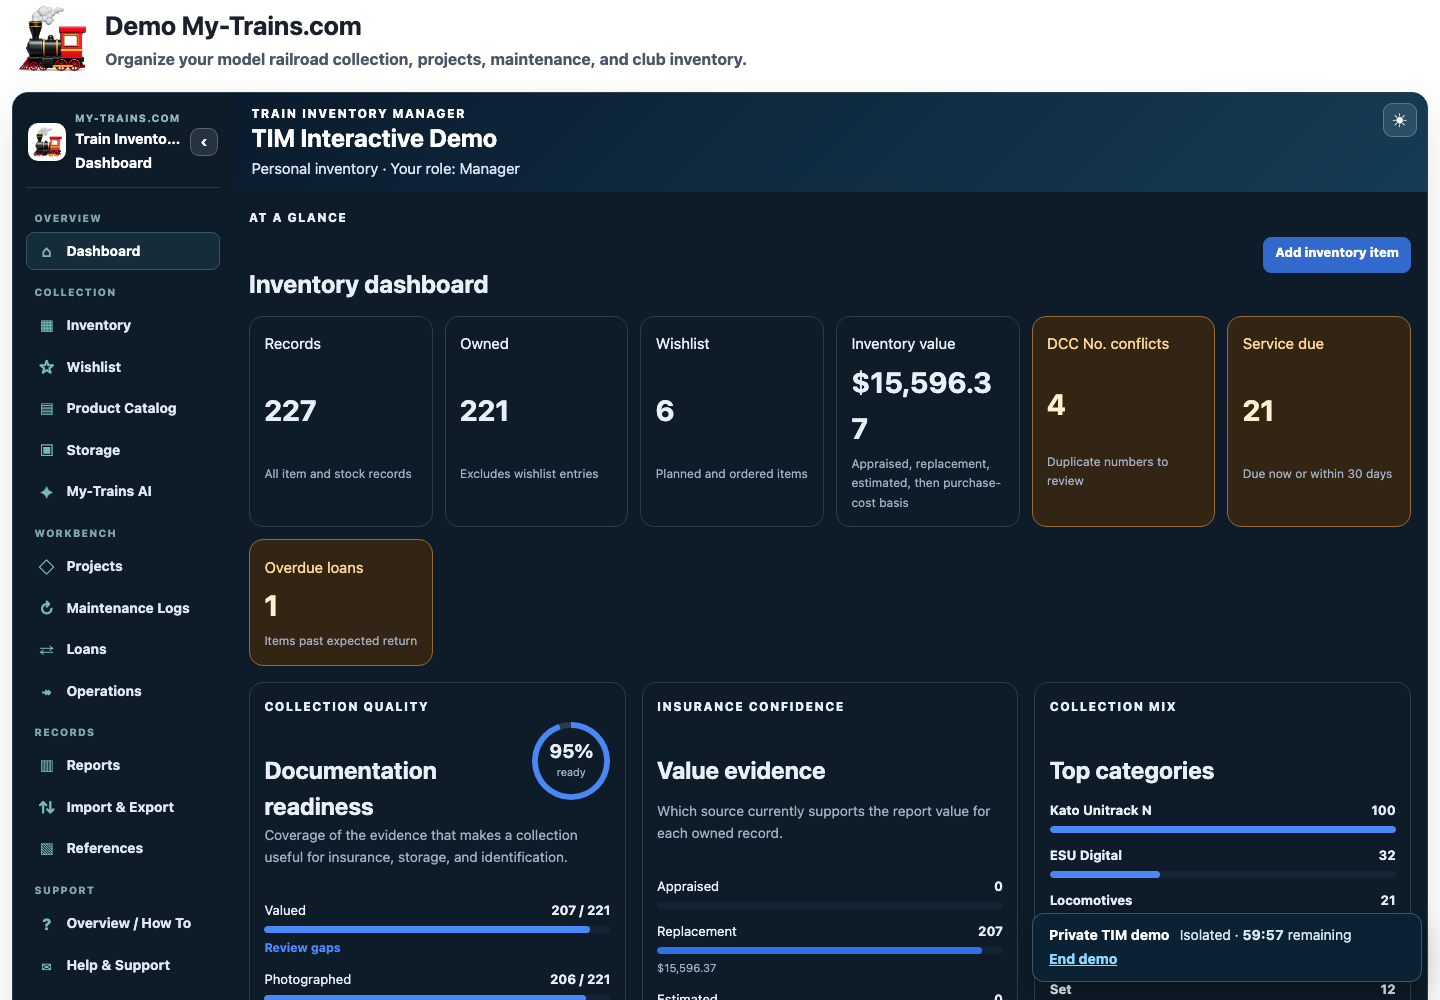Select Storage in the sidebar
Image resolution: width=1440 pixels, height=1000 pixels.
click(x=123, y=450)
